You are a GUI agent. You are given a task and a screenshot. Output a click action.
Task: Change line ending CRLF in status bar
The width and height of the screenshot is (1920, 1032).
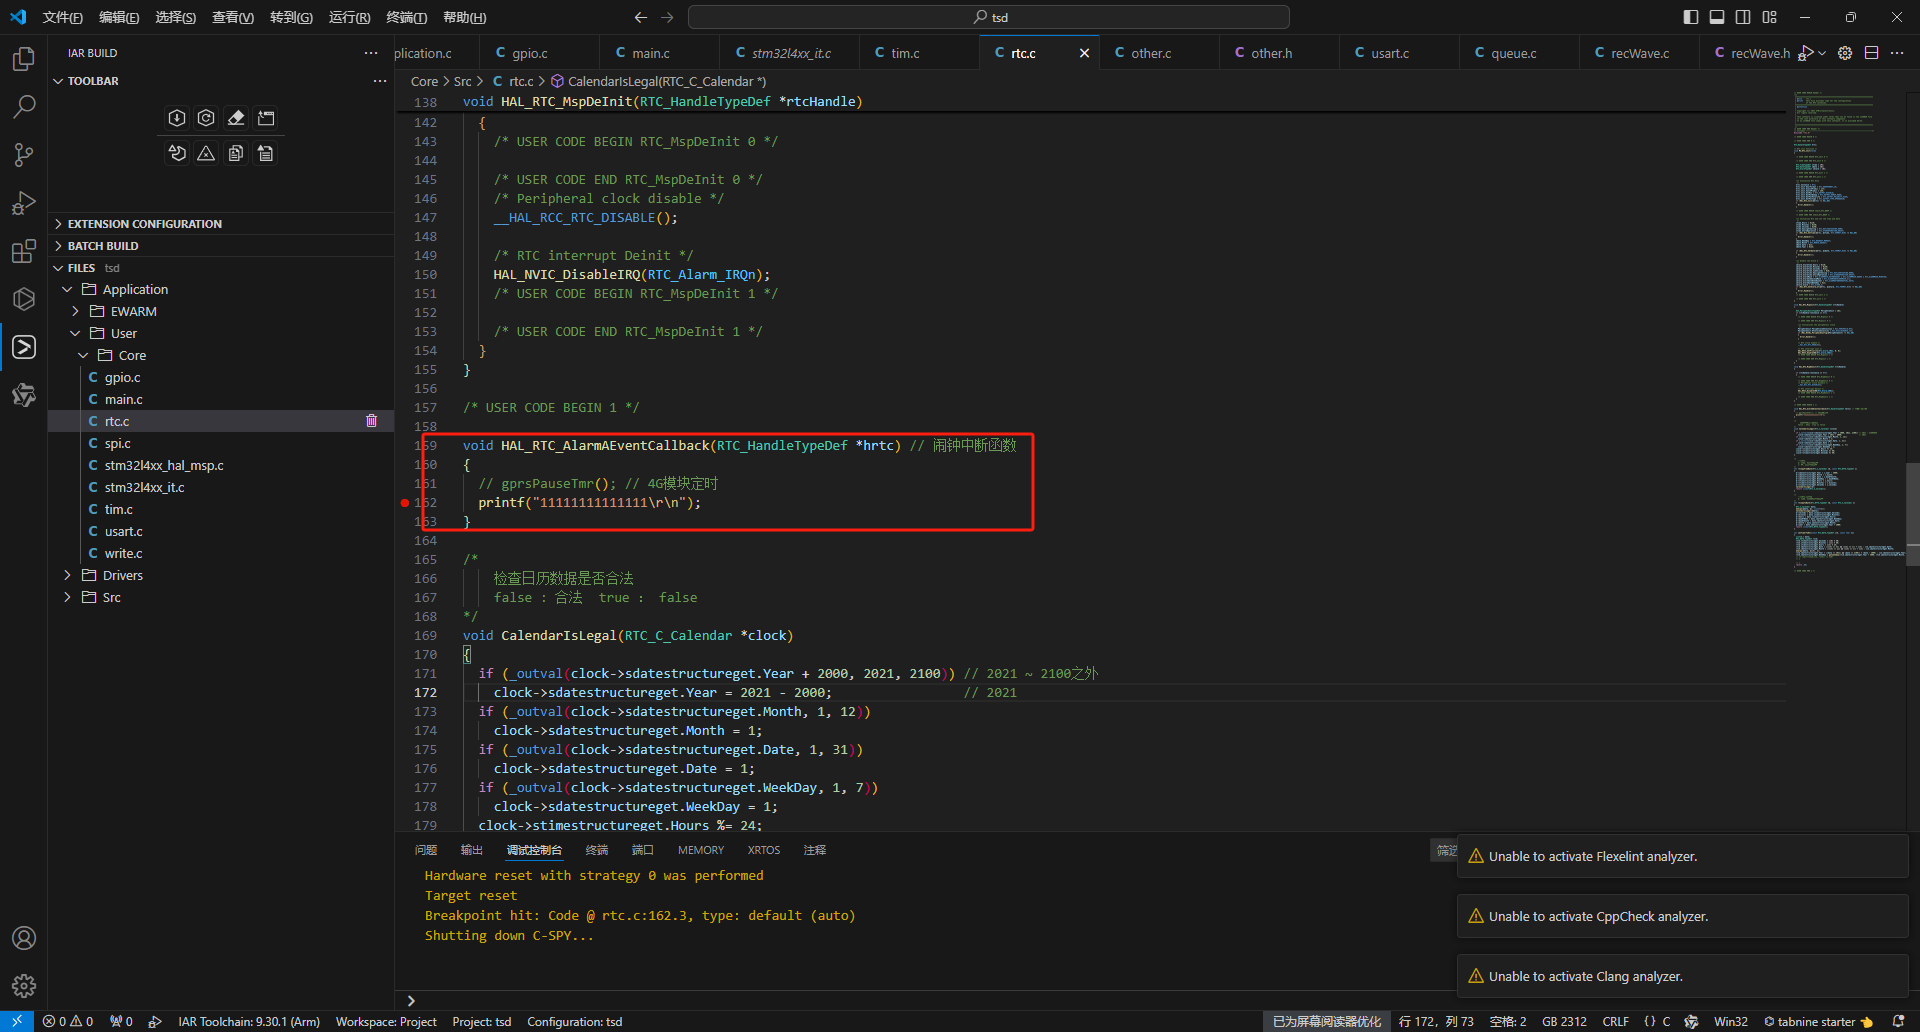point(1616,1021)
